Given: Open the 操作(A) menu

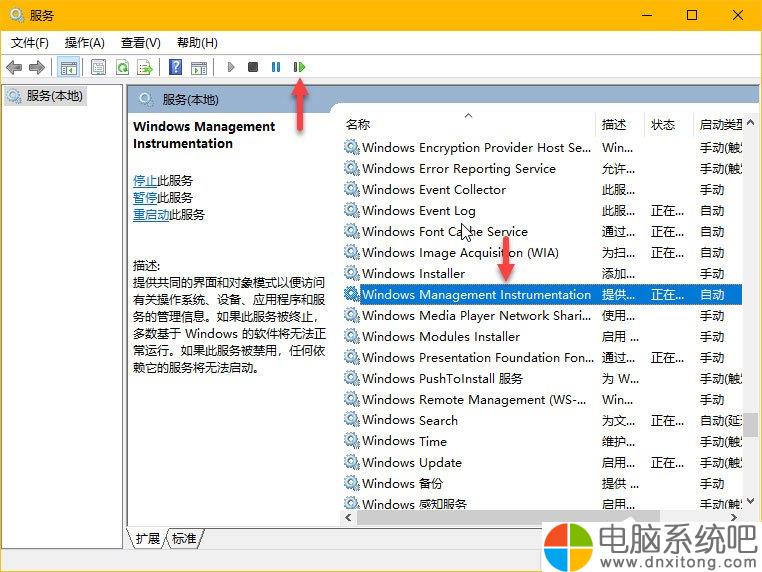Looking at the screenshot, I should (85, 43).
